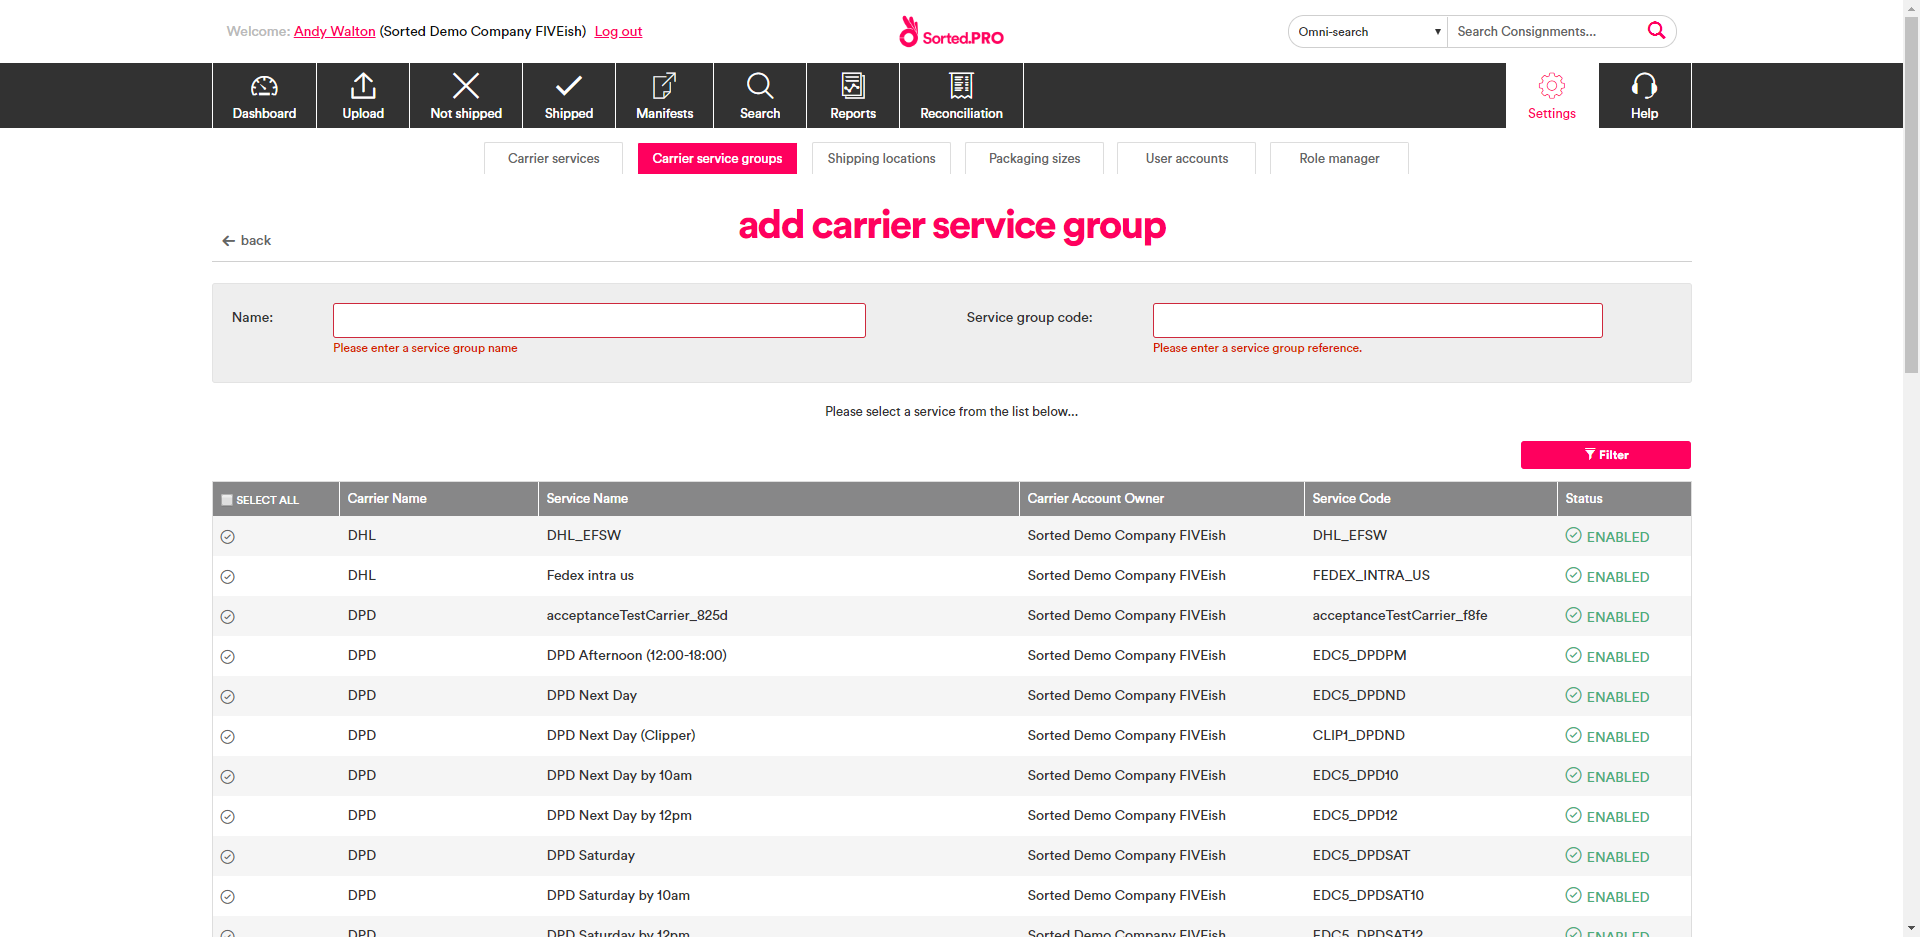Open the User accounts tab

(x=1186, y=158)
